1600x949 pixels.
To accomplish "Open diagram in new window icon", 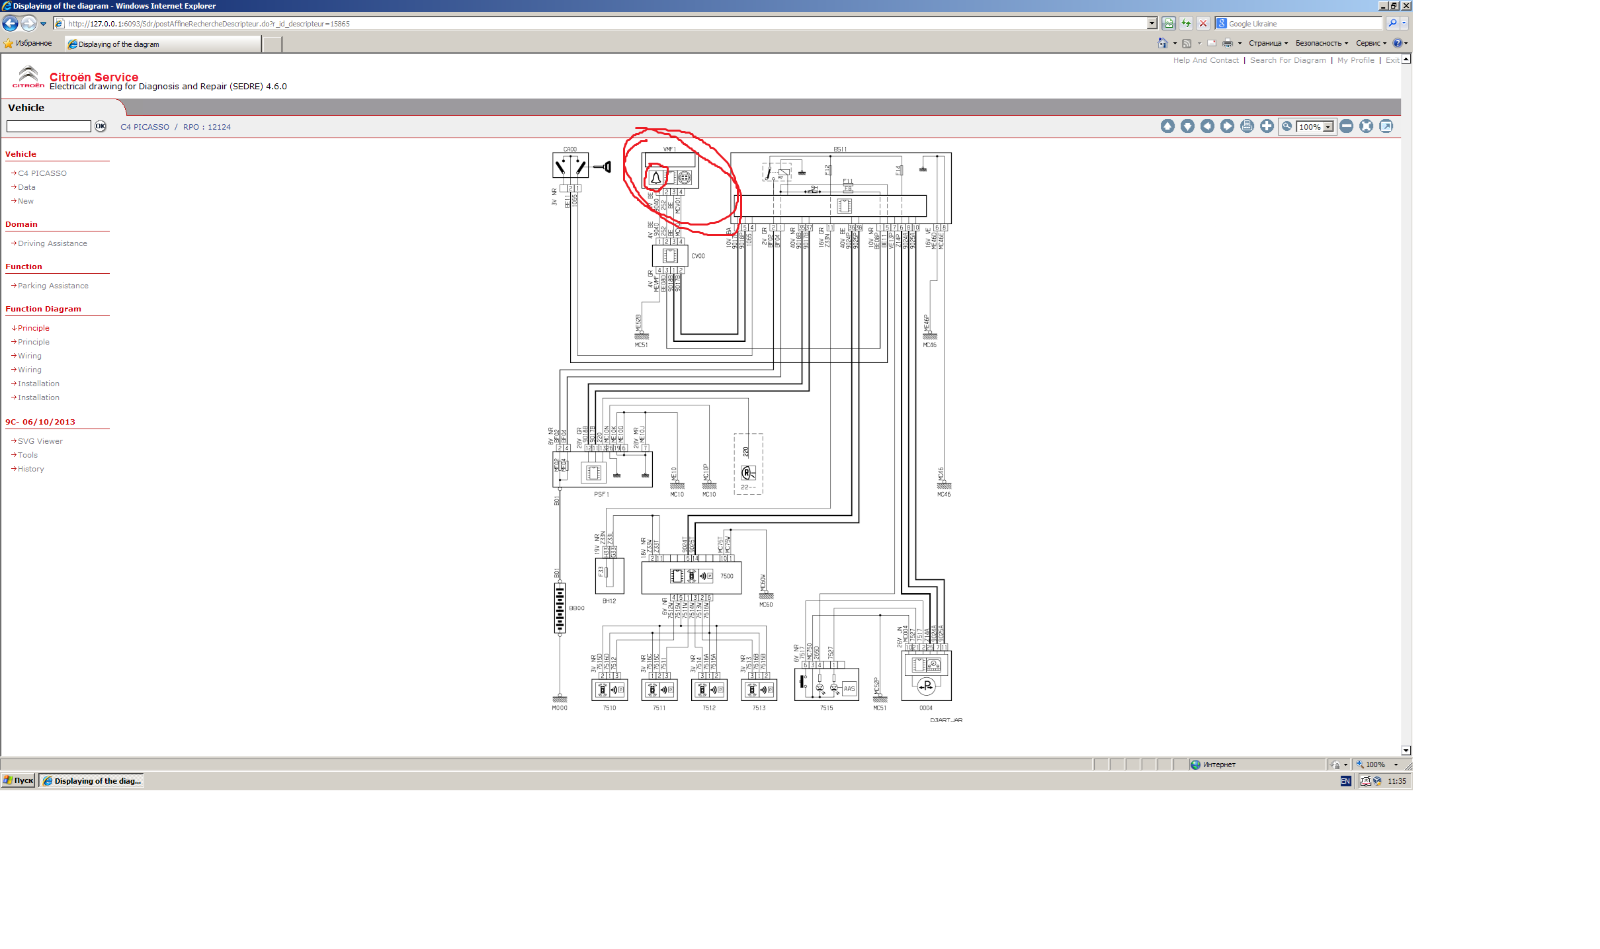I will (1386, 126).
